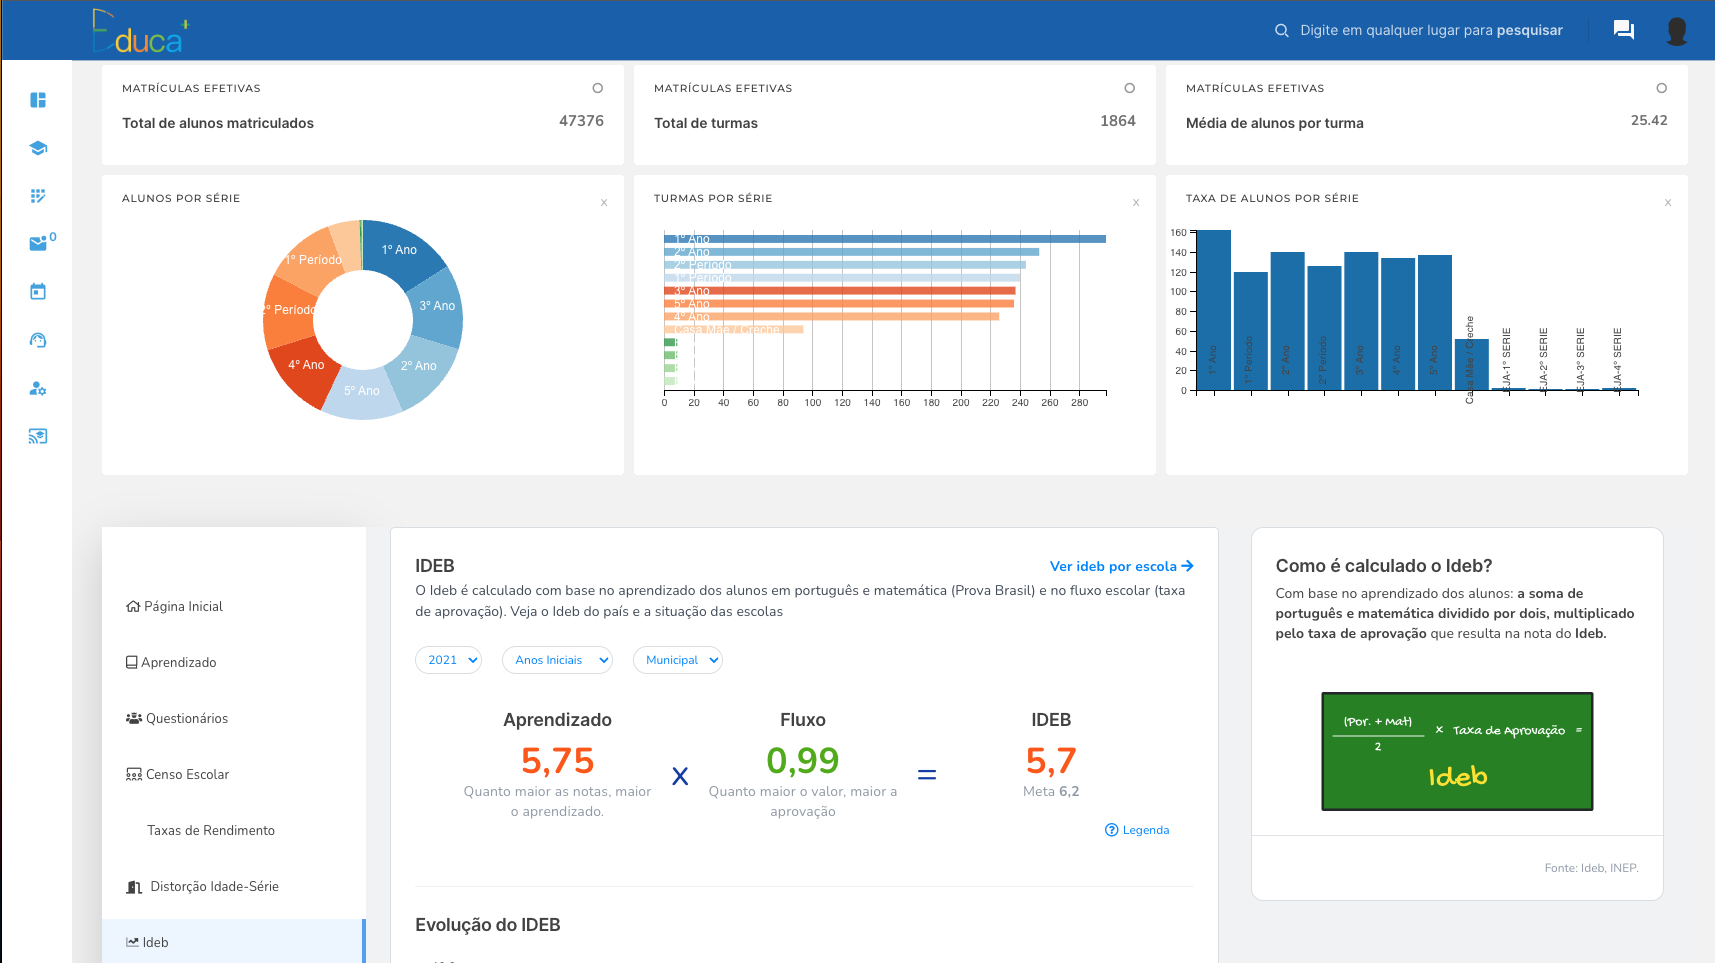Open the Municipal network dropdown

pyautogui.click(x=678, y=660)
